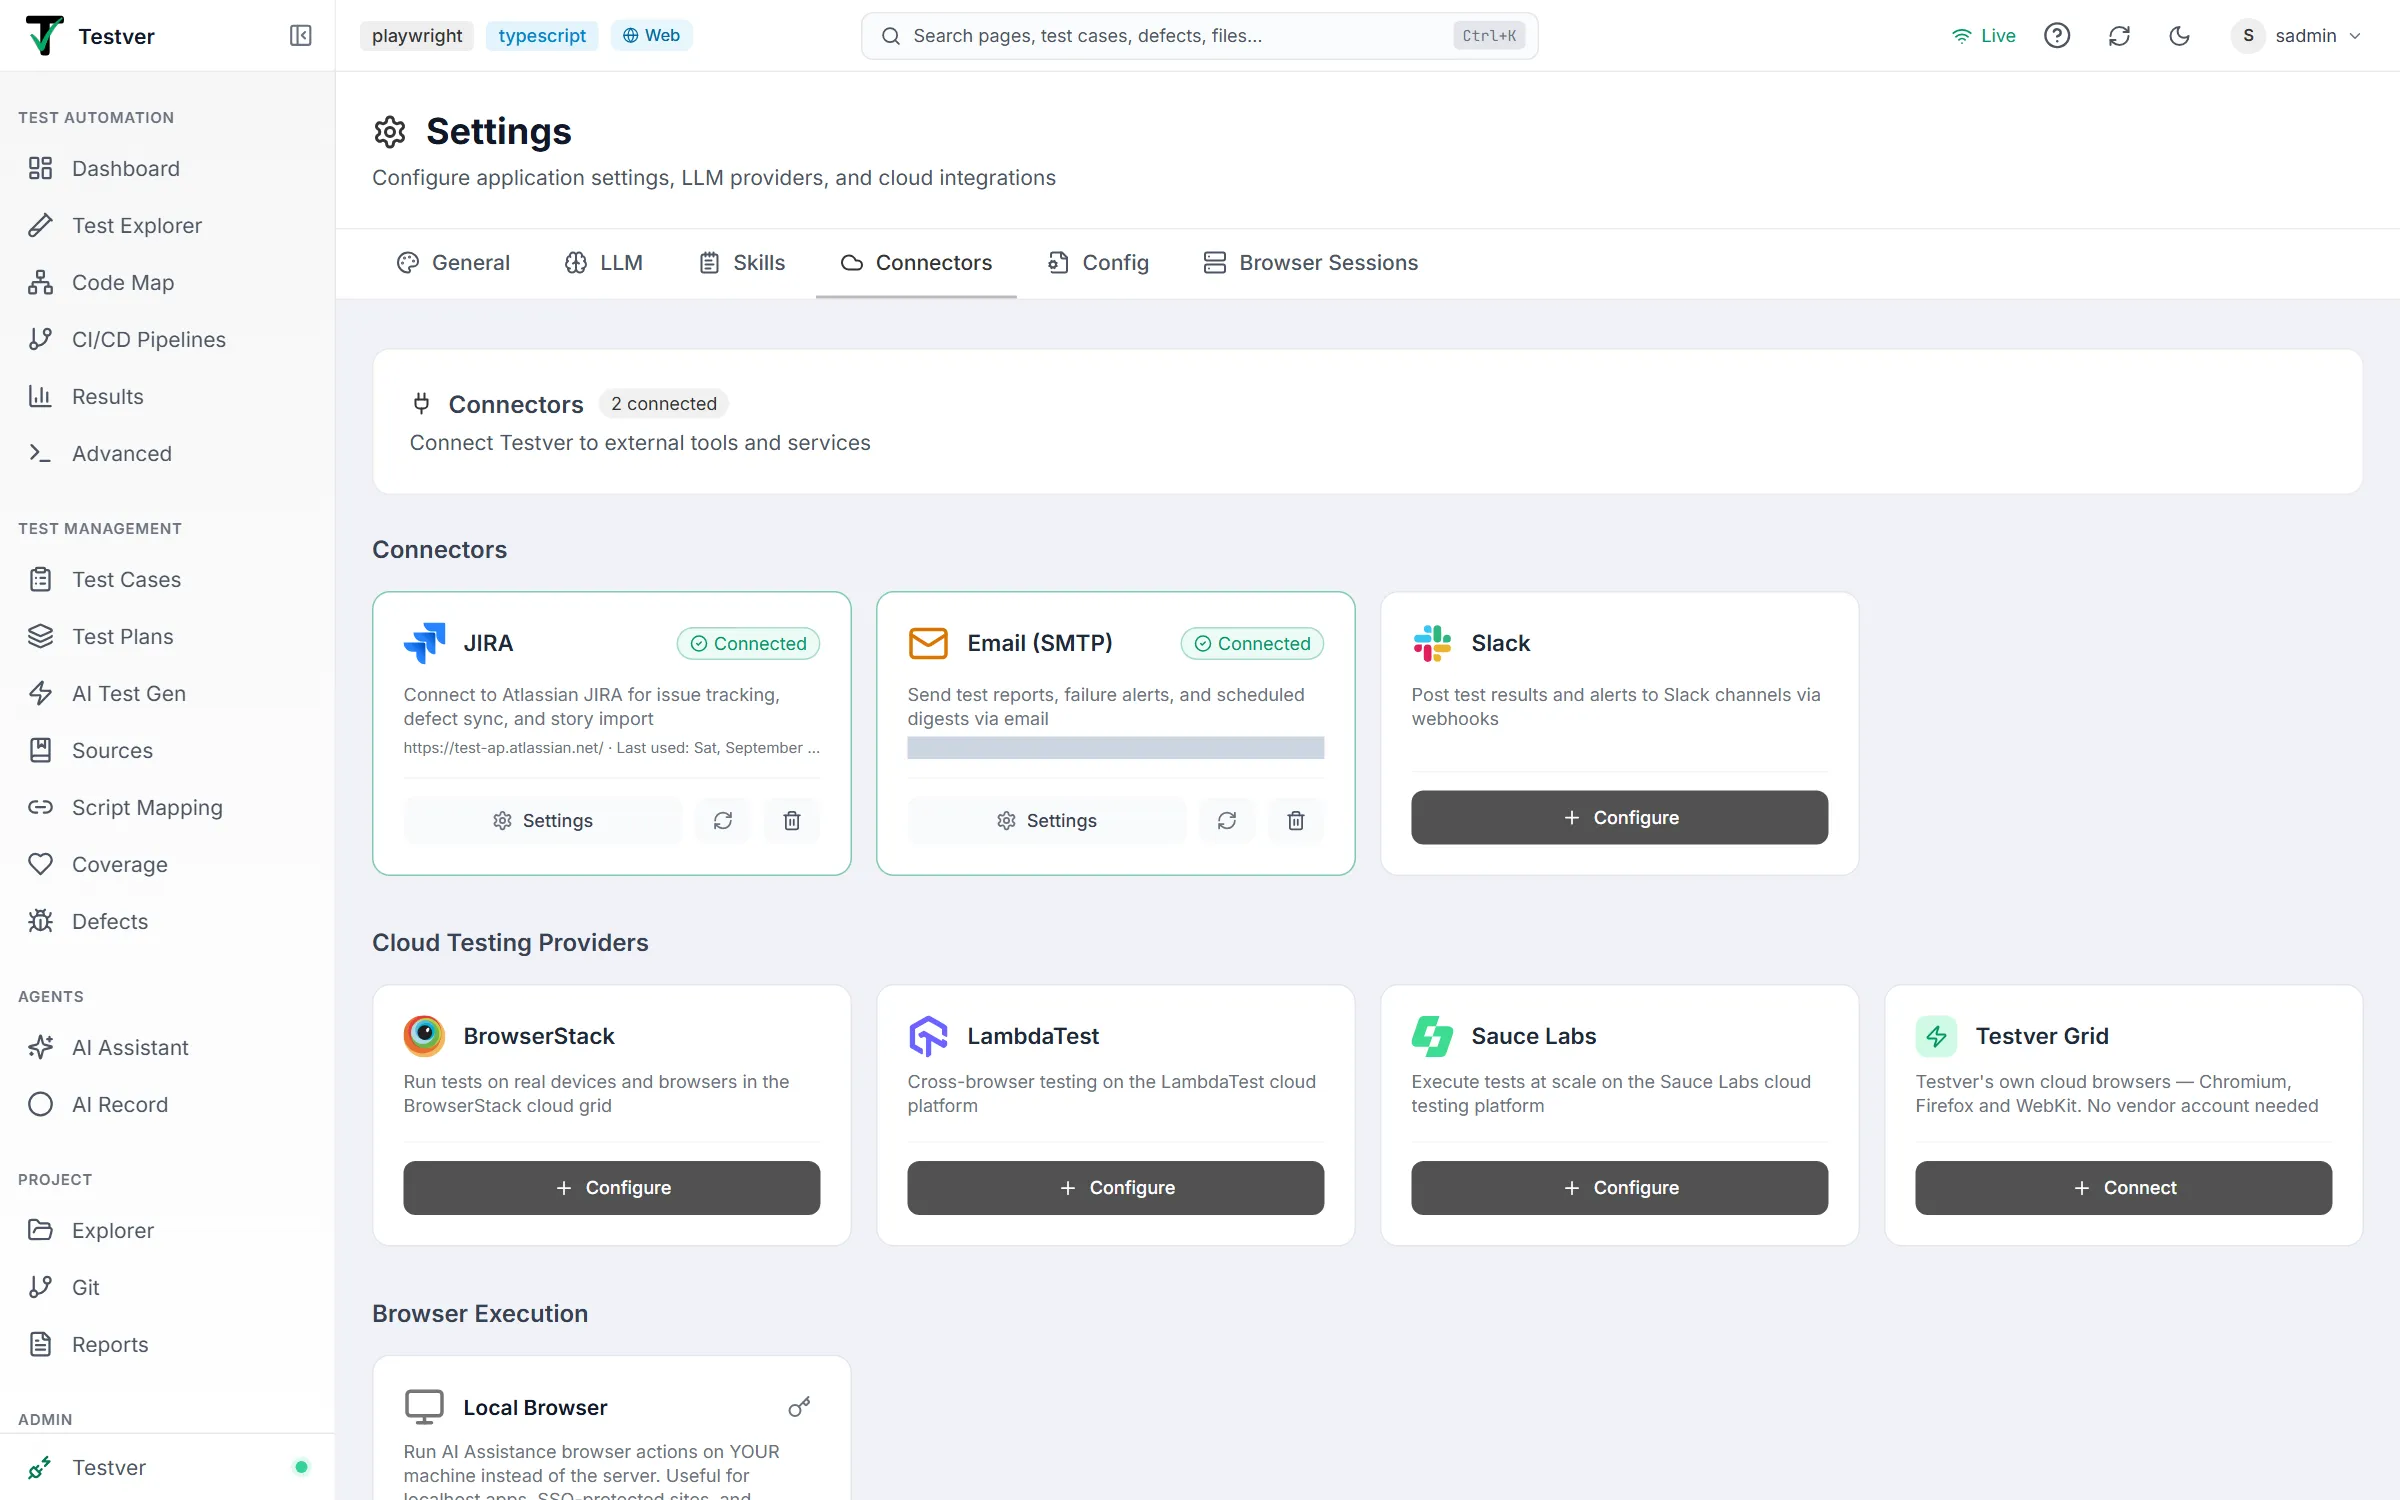Open AI Assistant agent
The image size is (2400, 1500).
[x=167, y=1047]
